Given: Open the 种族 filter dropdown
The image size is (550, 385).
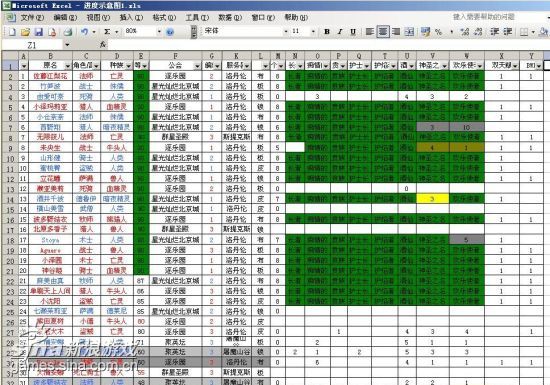Looking at the screenshot, I should pos(128,66).
